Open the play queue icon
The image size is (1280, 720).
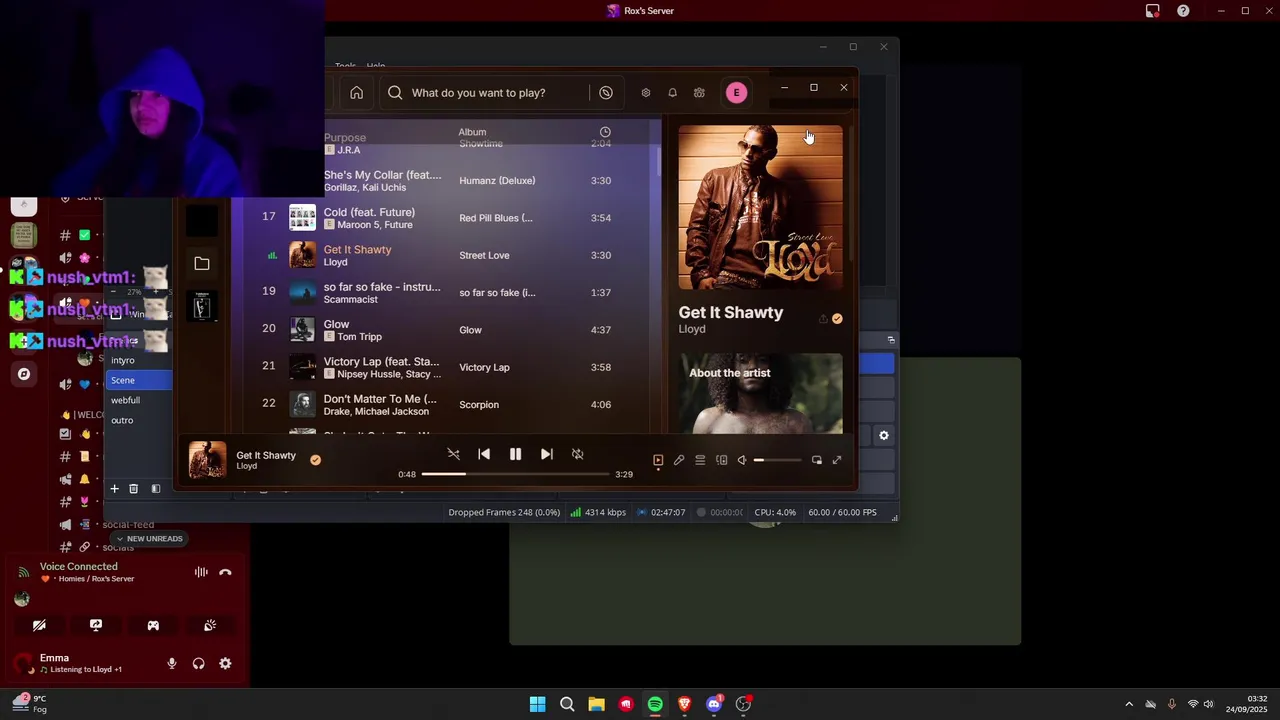(x=700, y=460)
